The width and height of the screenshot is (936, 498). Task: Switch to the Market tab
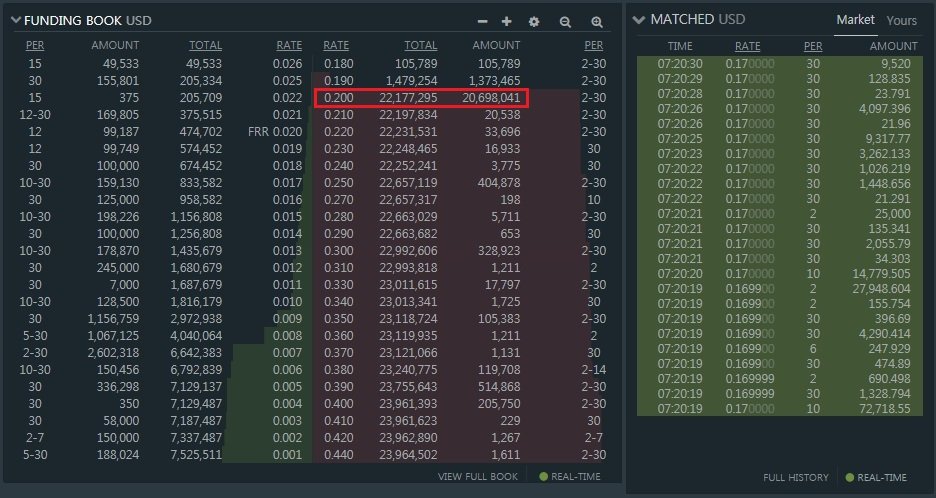coord(855,20)
